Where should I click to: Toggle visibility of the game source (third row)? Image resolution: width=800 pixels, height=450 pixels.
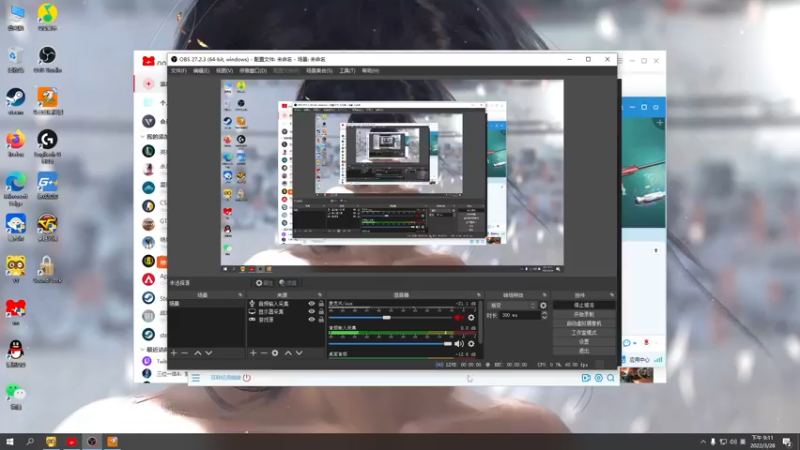(311, 319)
